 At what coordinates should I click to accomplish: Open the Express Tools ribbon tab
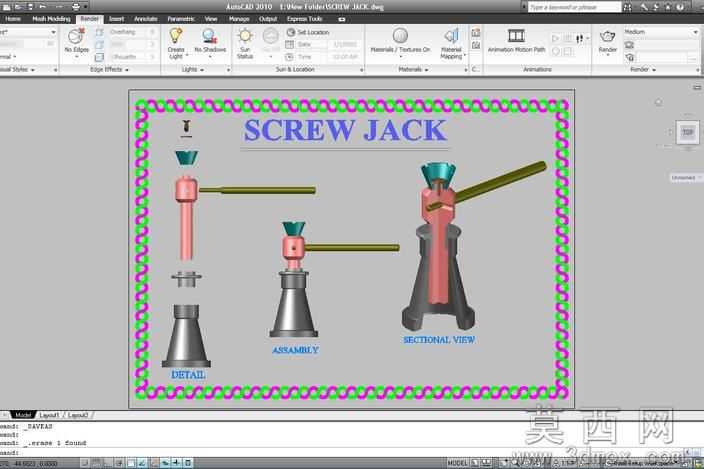(x=304, y=19)
